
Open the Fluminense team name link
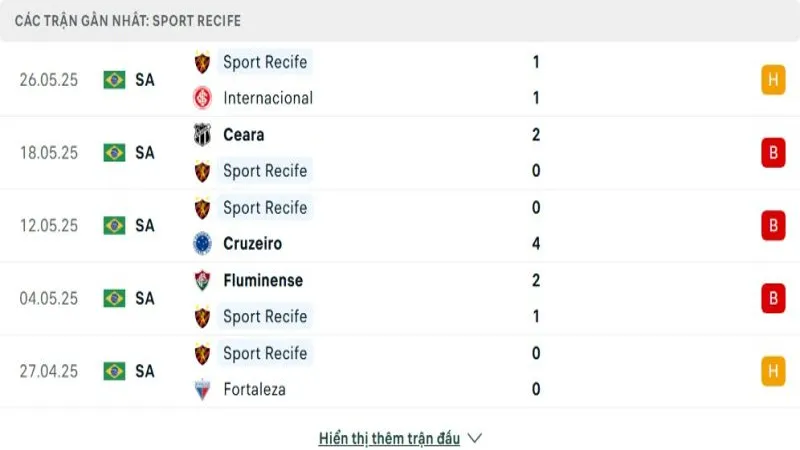click(x=263, y=280)
